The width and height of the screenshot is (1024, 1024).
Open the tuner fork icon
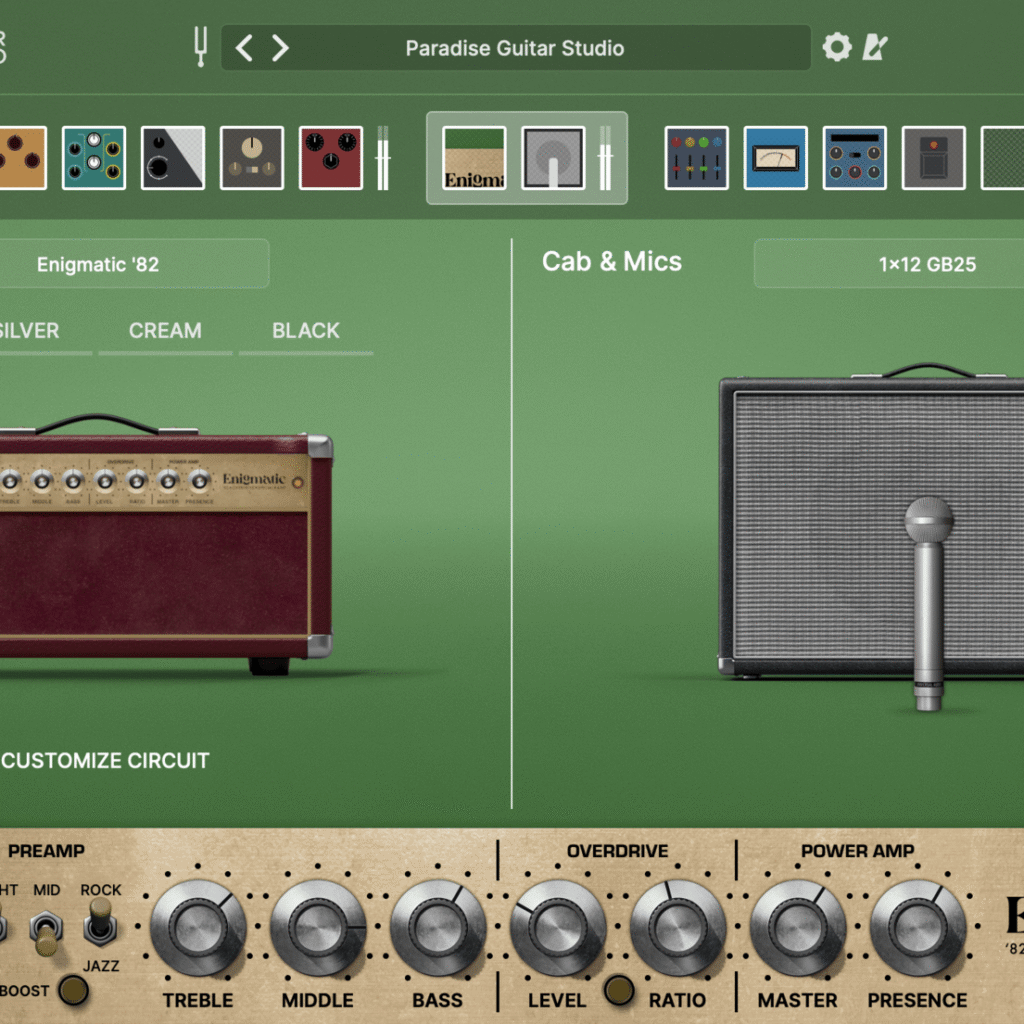200,47
